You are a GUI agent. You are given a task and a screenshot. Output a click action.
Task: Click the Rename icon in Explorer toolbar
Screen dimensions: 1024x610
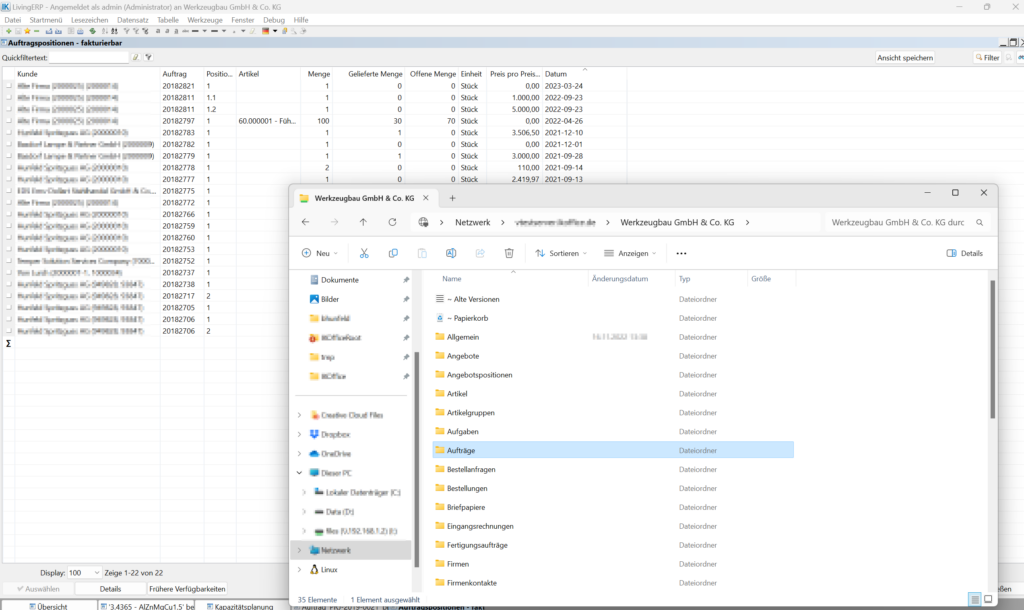point(451,253)
